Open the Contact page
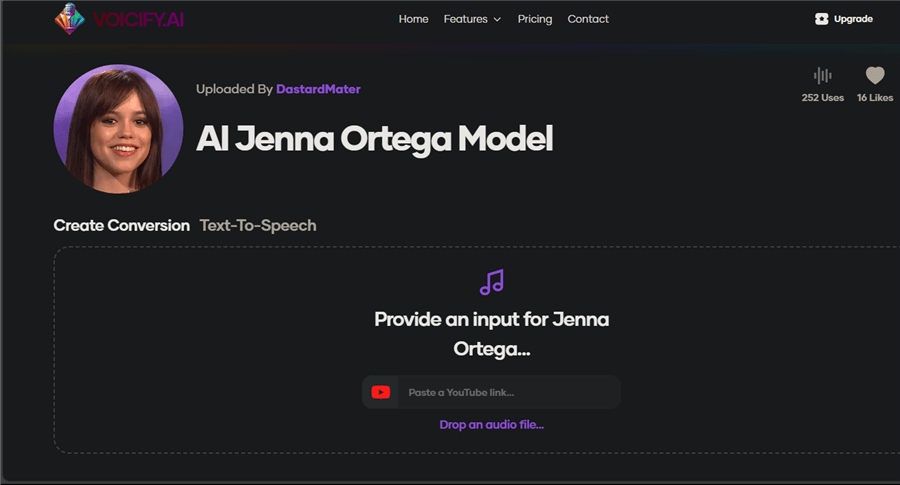Viewport: 900px width, 485px height. pyautogui.click(x=588, y=19)
